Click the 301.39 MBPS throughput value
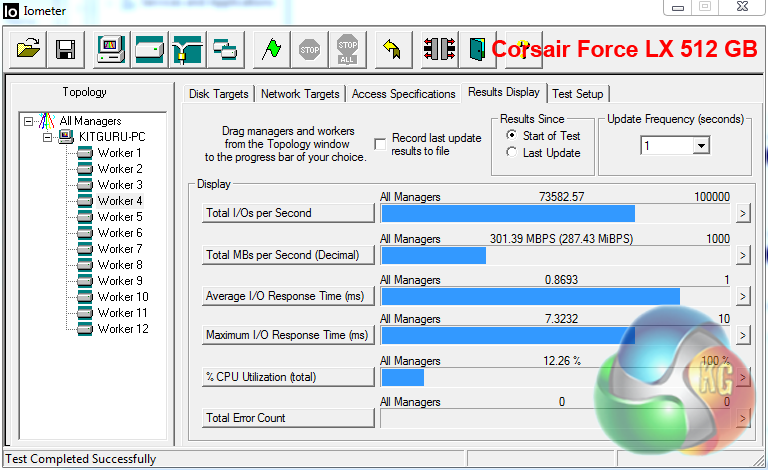768x470 pixels. (561, 239)
